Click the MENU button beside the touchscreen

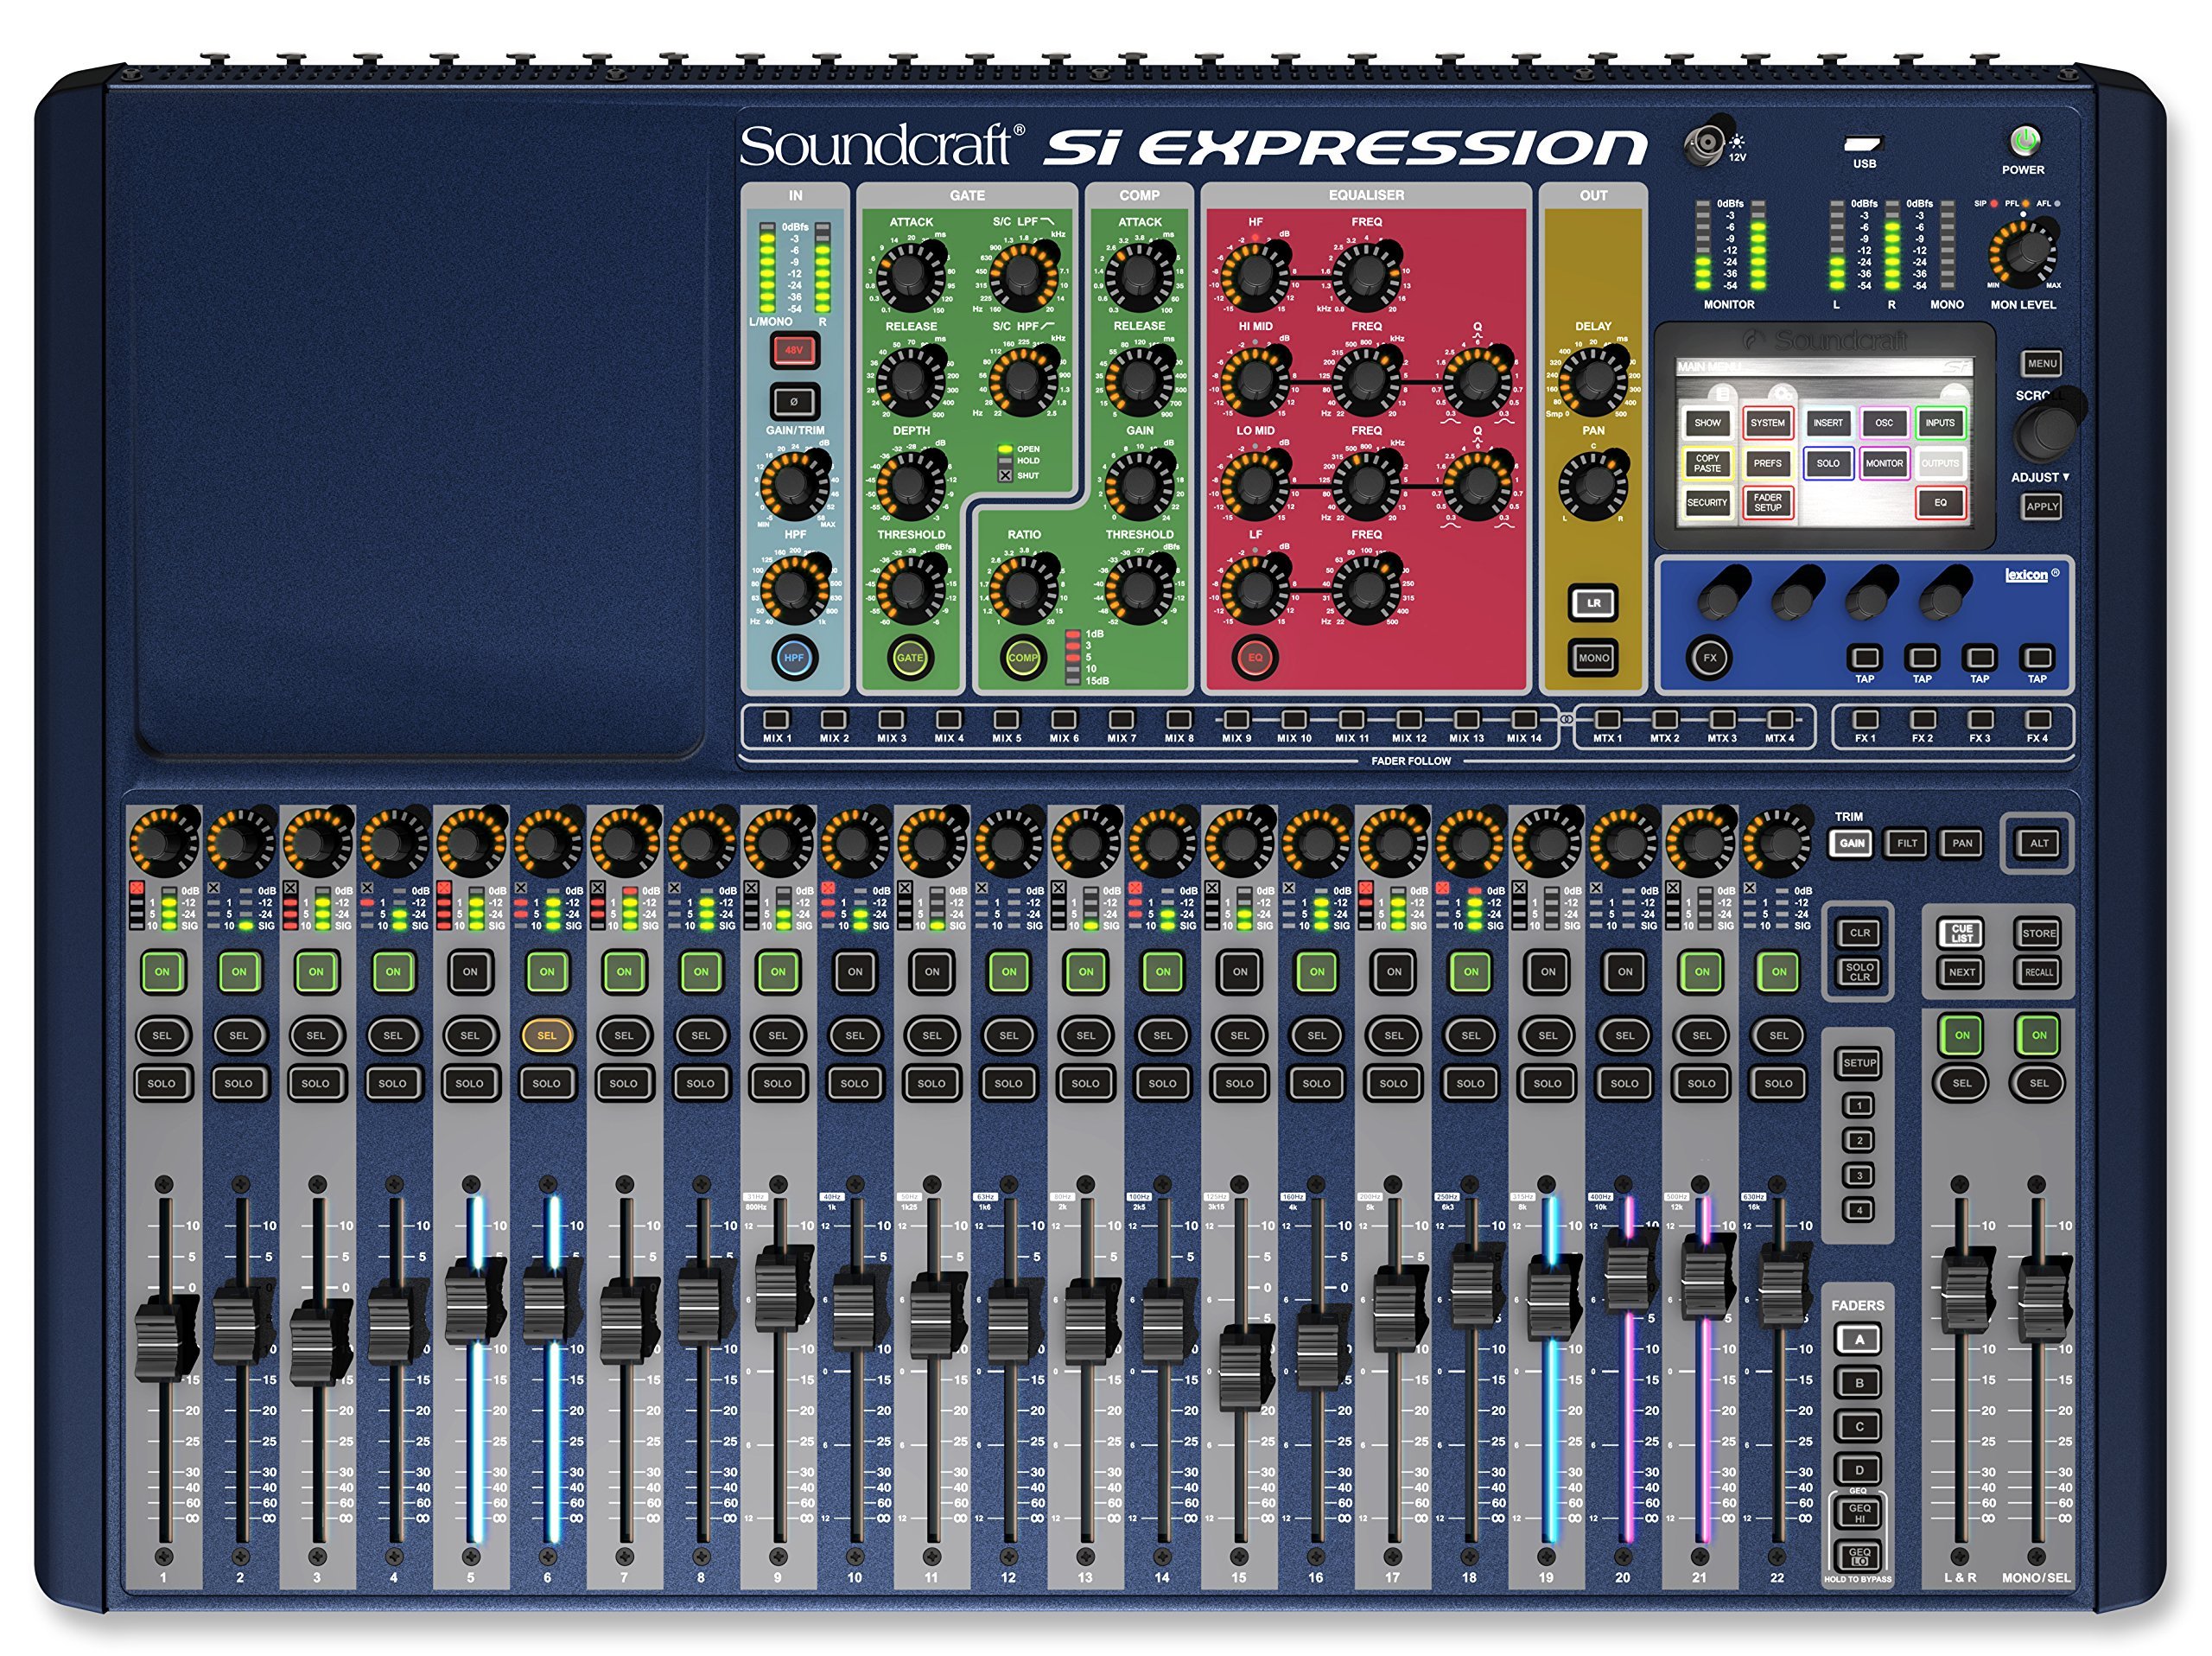(x=2042, y=363)
